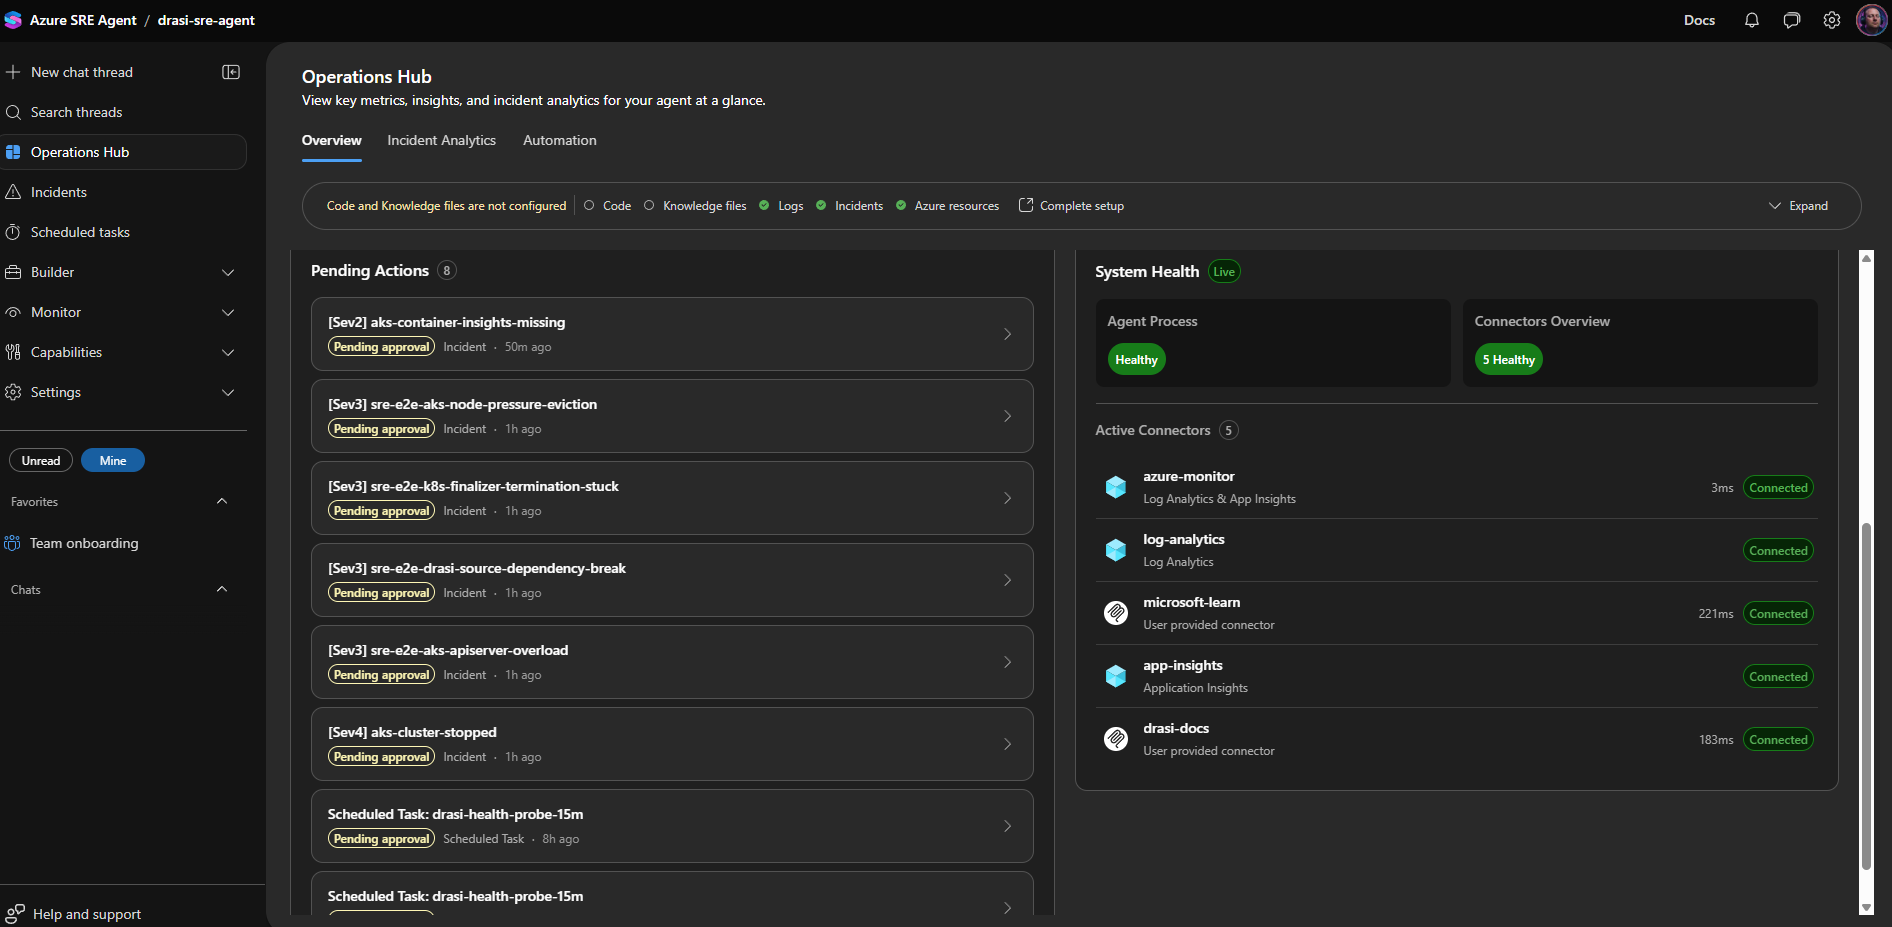Toggle the Unread filter pill

(41, 460)
